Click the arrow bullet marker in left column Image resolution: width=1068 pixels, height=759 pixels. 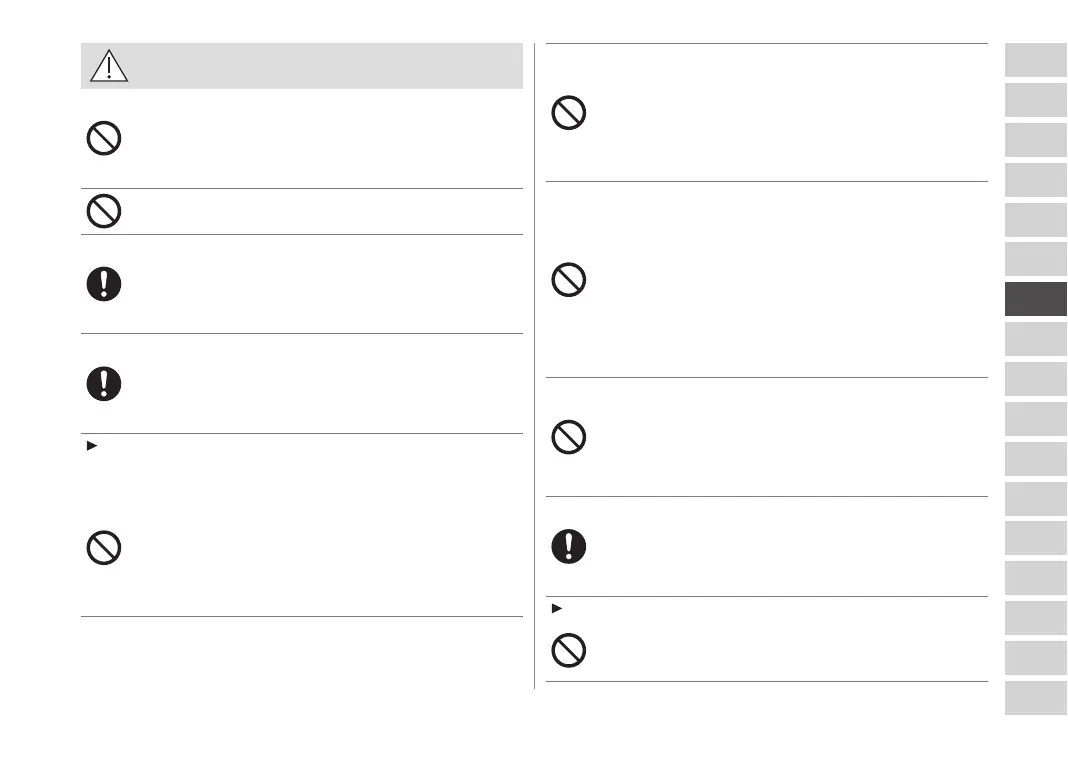[91, 445]
